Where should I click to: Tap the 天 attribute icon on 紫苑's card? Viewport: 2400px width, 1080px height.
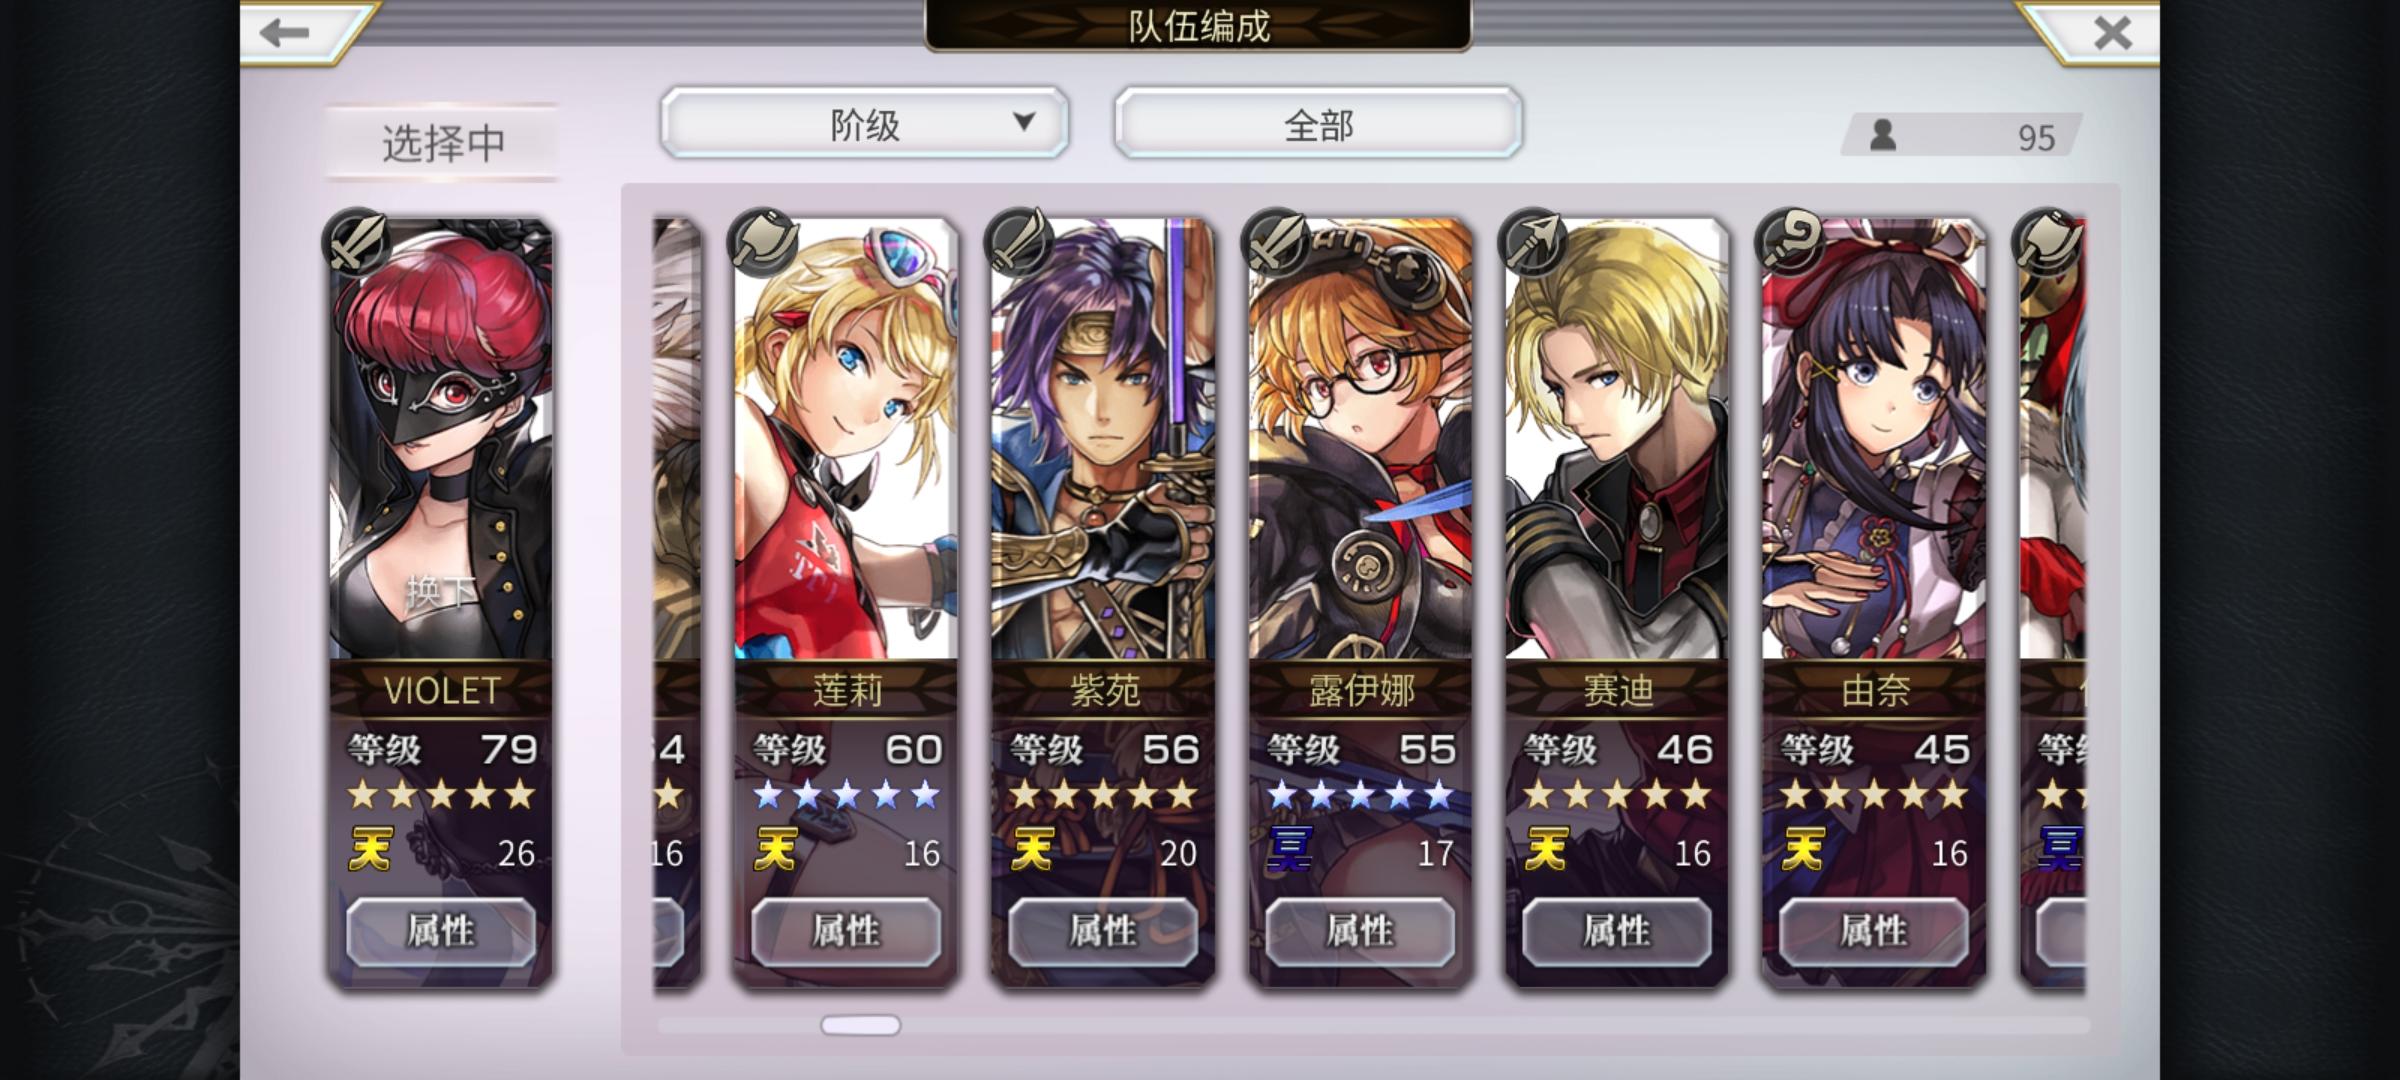point(1032,850)
